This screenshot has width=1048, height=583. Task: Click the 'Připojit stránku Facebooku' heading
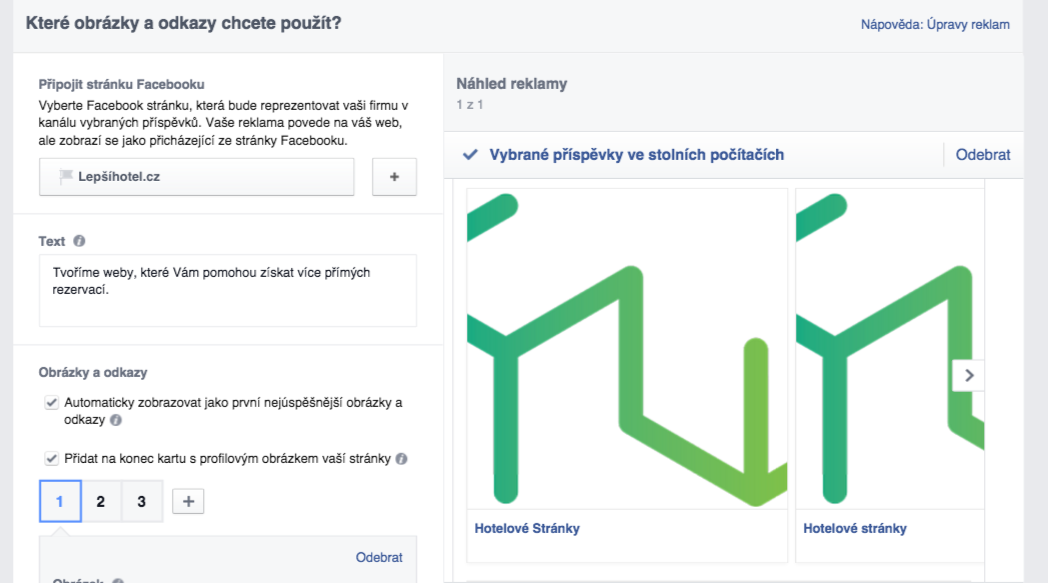[x=121, y=84]
